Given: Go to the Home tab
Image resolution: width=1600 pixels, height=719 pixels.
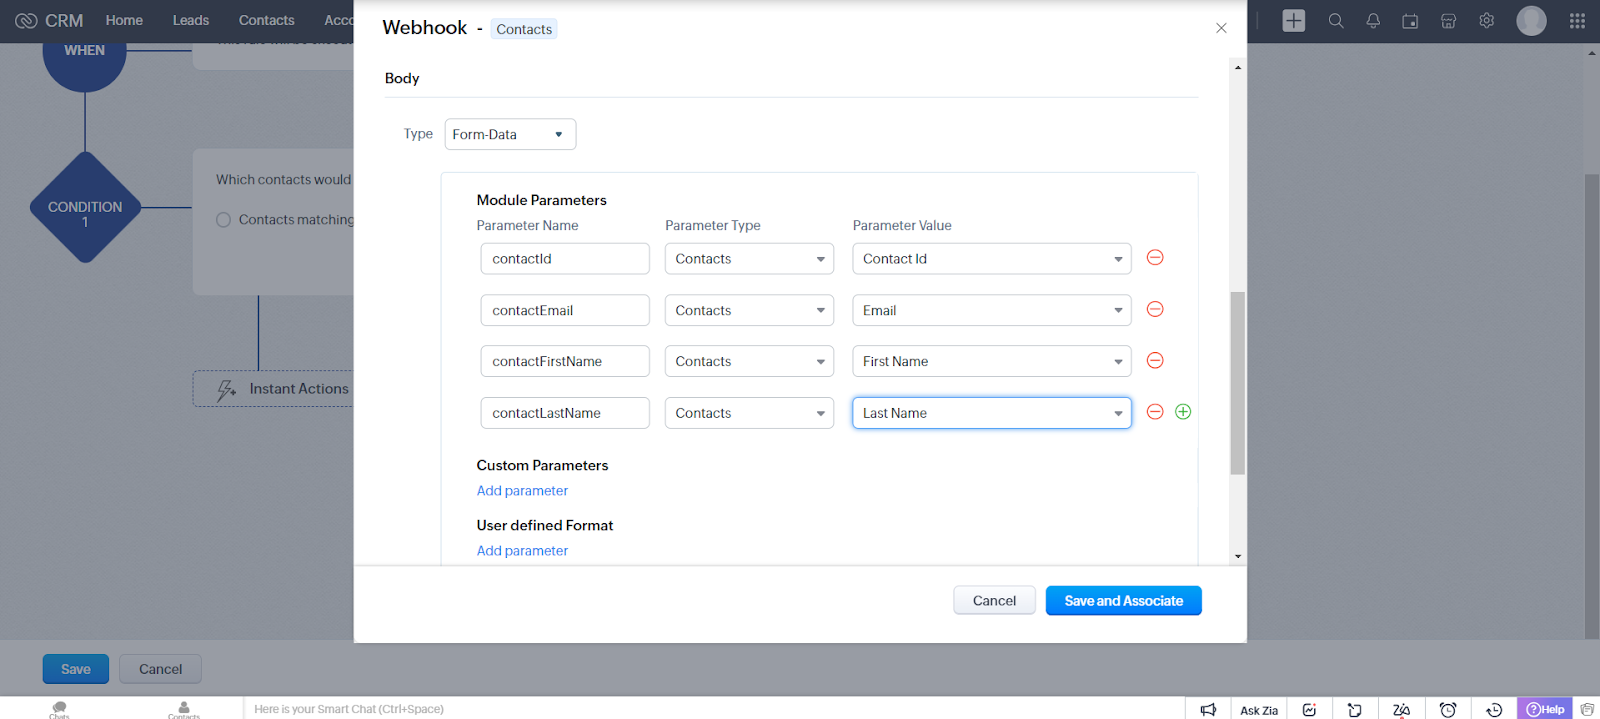Looking at the screenshot, I should pos(124,20).
